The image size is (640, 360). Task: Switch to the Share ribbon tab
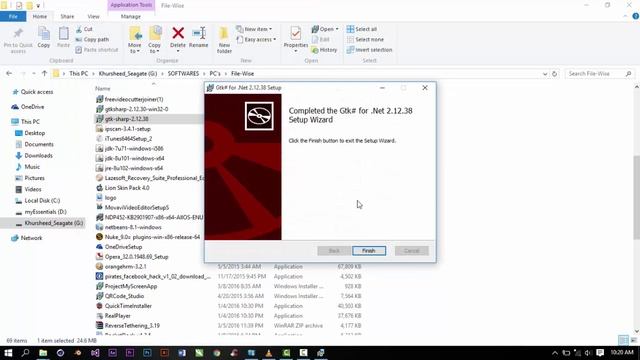(67, 16)
